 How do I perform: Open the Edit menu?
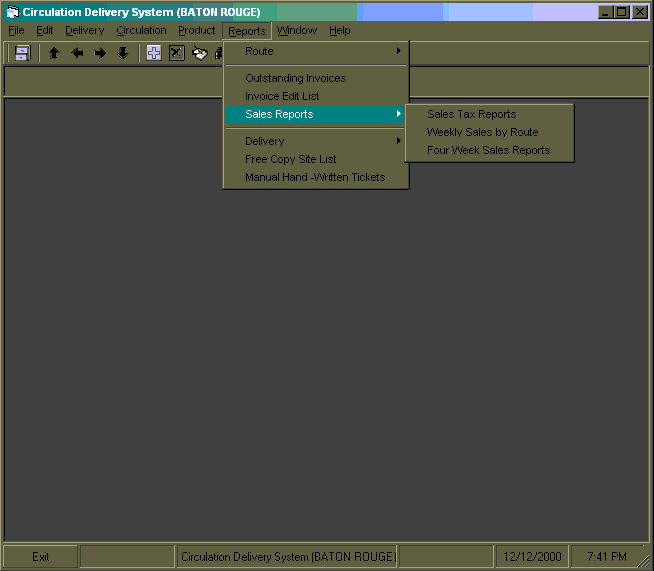tap(45, 30)
